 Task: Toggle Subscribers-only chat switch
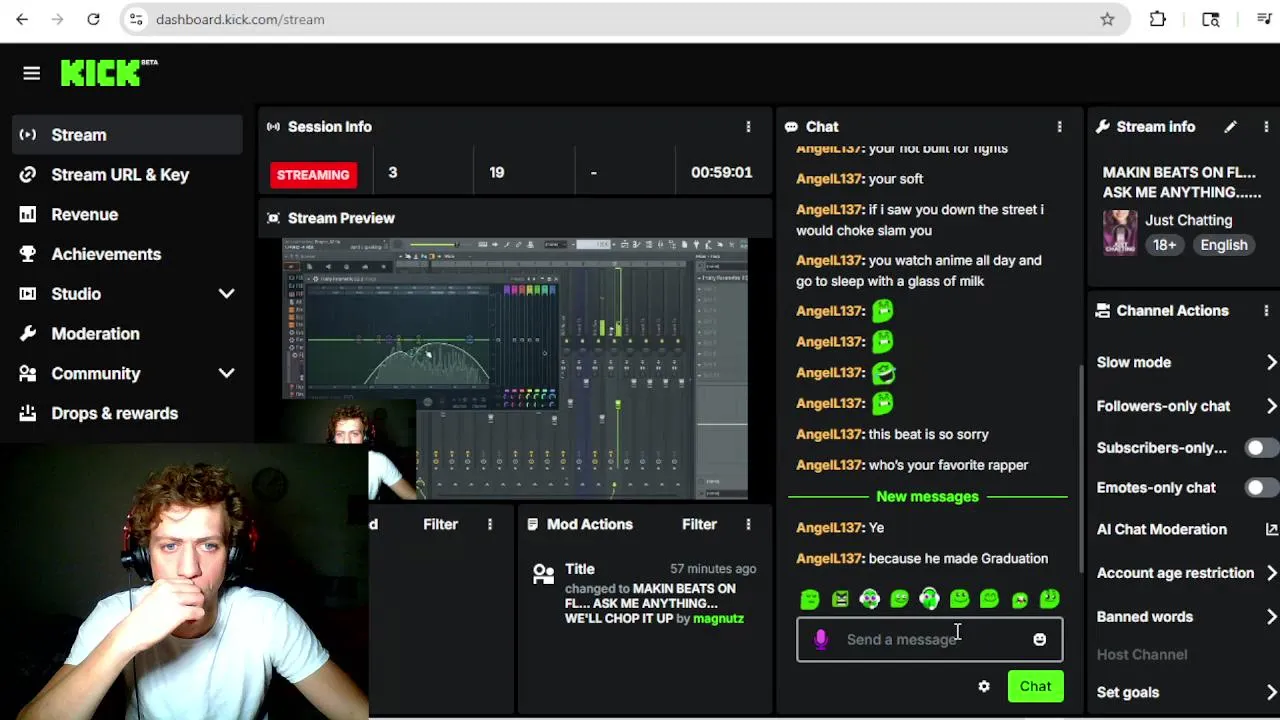pyautogui.click(x=1261, y=448)
